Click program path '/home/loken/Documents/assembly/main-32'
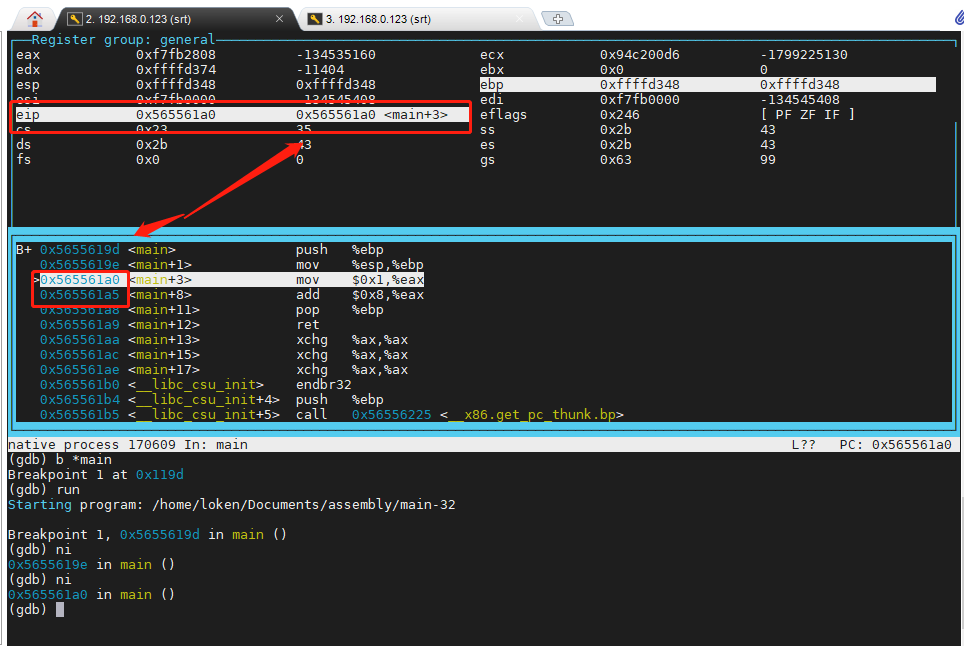The height and width of the screenshot is (651, 964). point(304,505)
